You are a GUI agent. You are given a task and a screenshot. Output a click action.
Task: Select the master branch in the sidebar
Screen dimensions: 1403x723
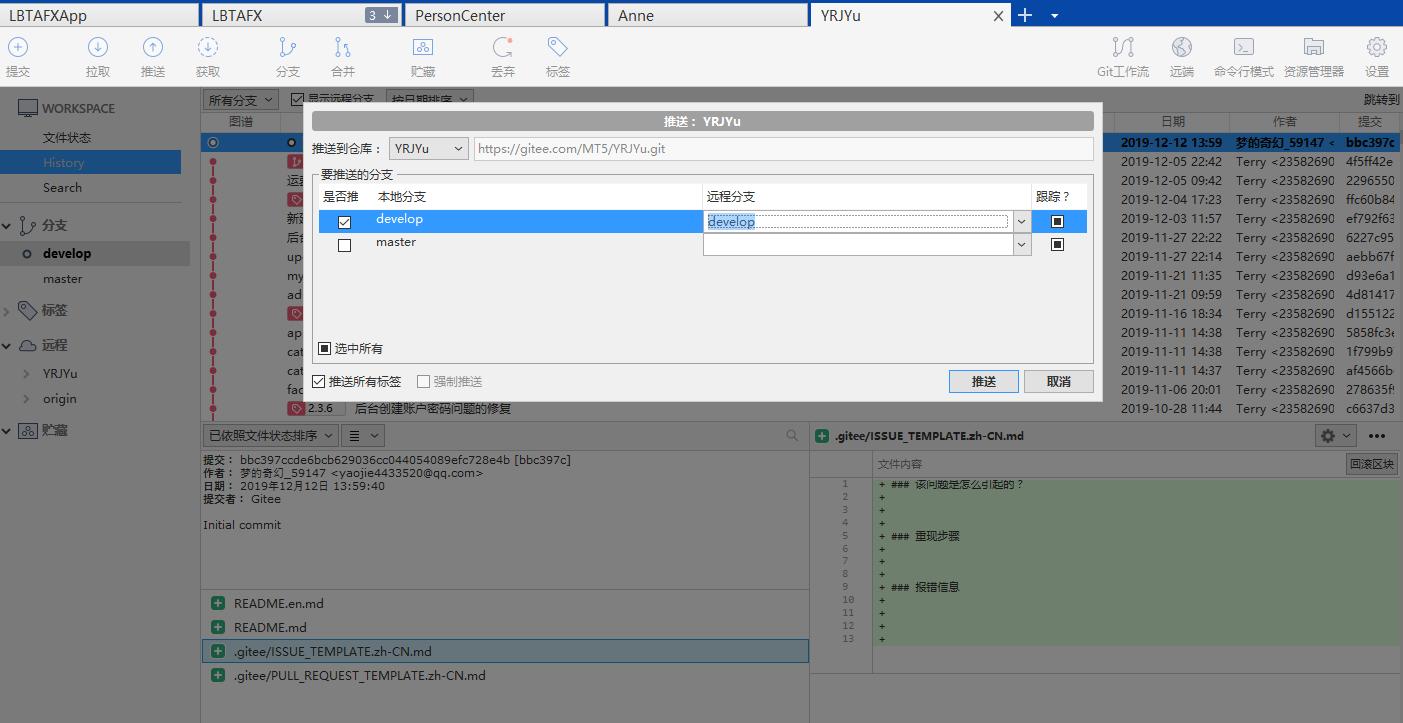click(x=62, y=279)
